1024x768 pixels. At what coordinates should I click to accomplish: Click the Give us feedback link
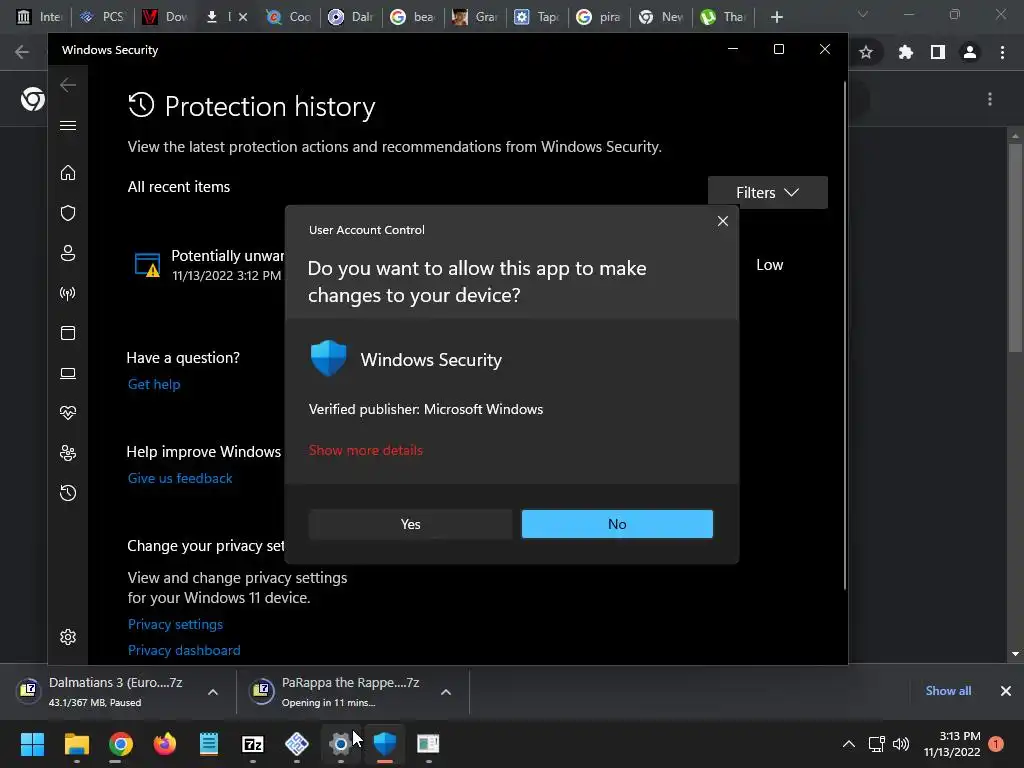point(180,478)
